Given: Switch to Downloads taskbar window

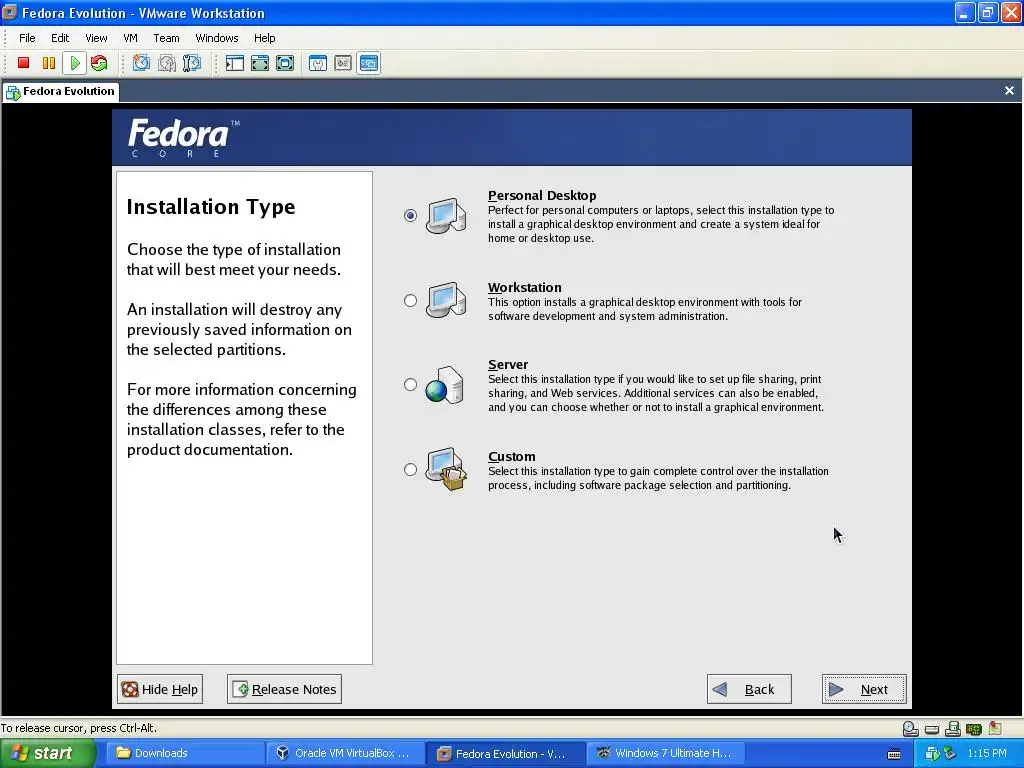Looking at the screenshot, I should [184, 753].
